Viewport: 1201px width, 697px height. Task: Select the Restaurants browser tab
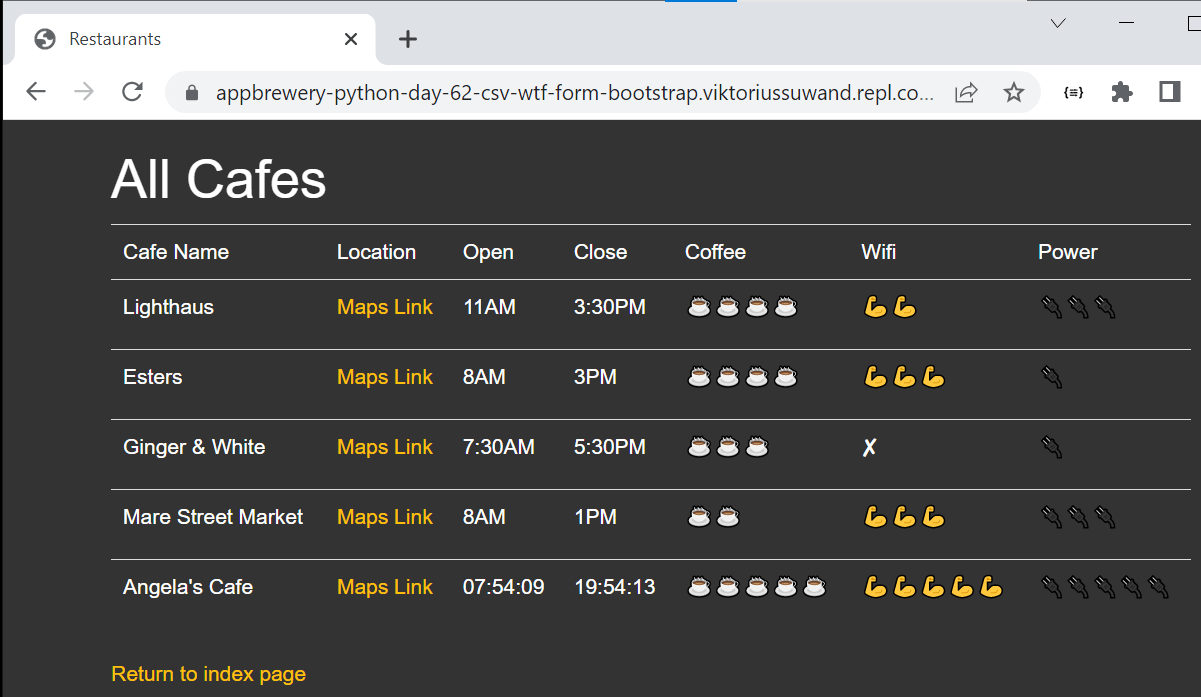[x=196, y=39]
